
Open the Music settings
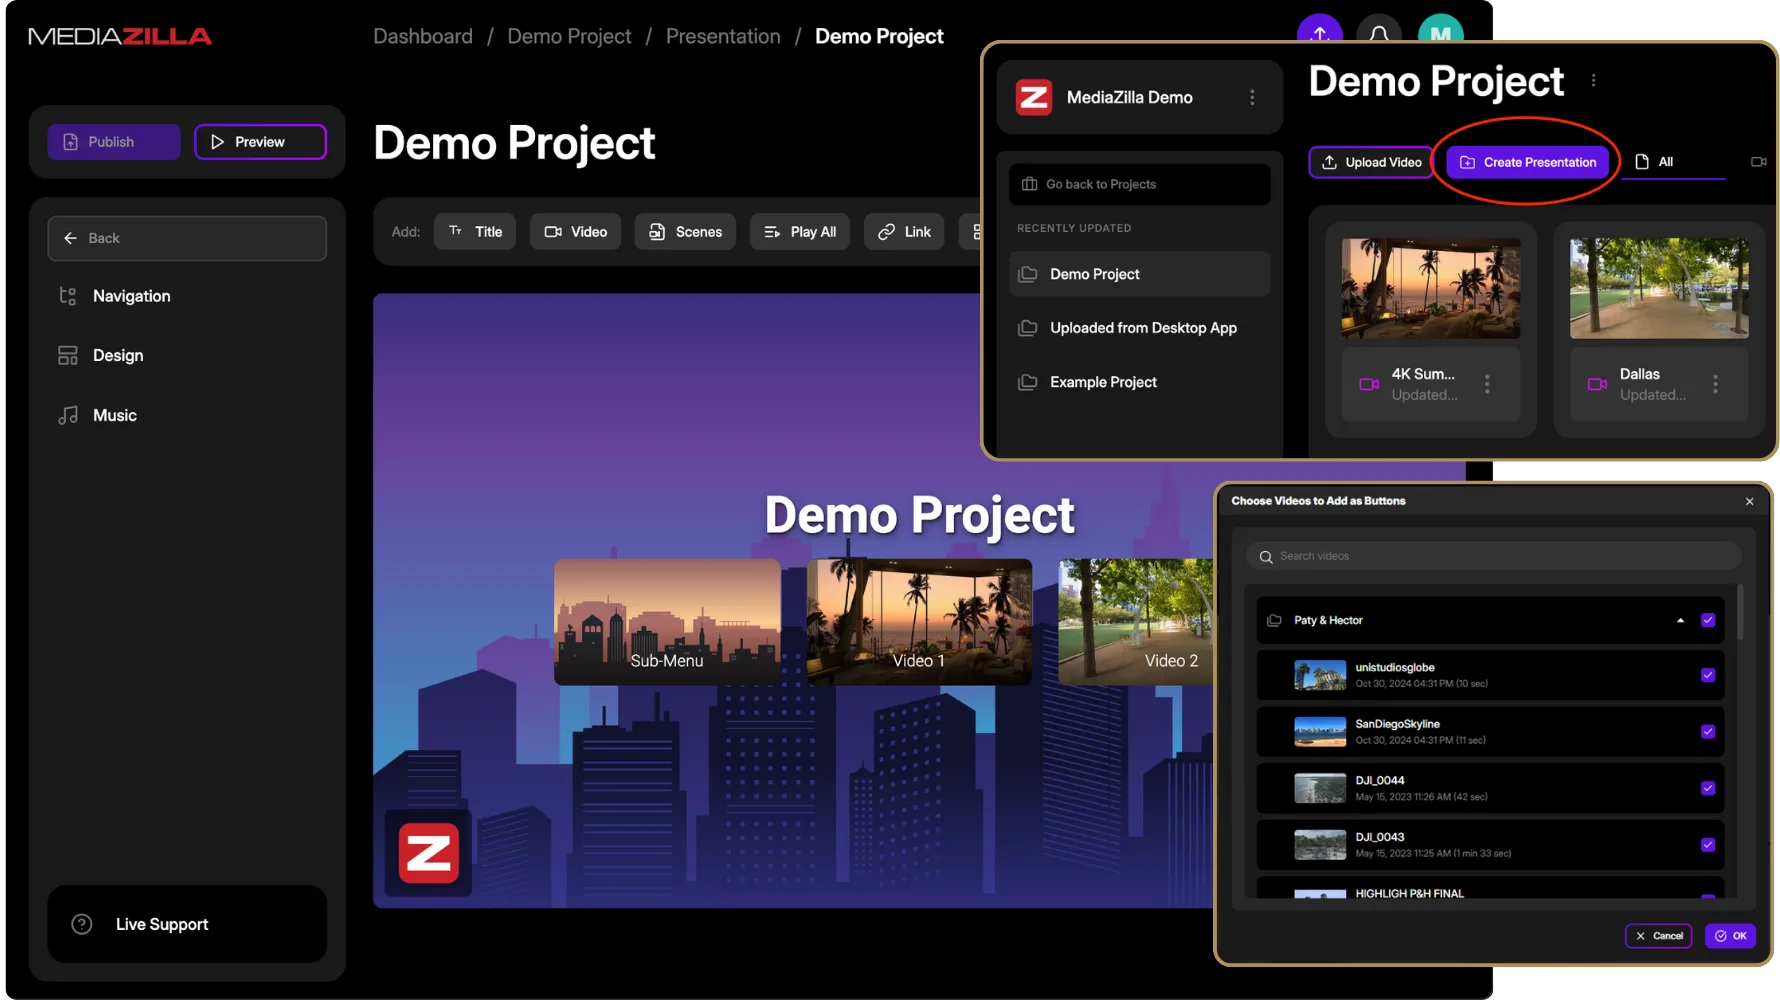[x=114, y=415]
